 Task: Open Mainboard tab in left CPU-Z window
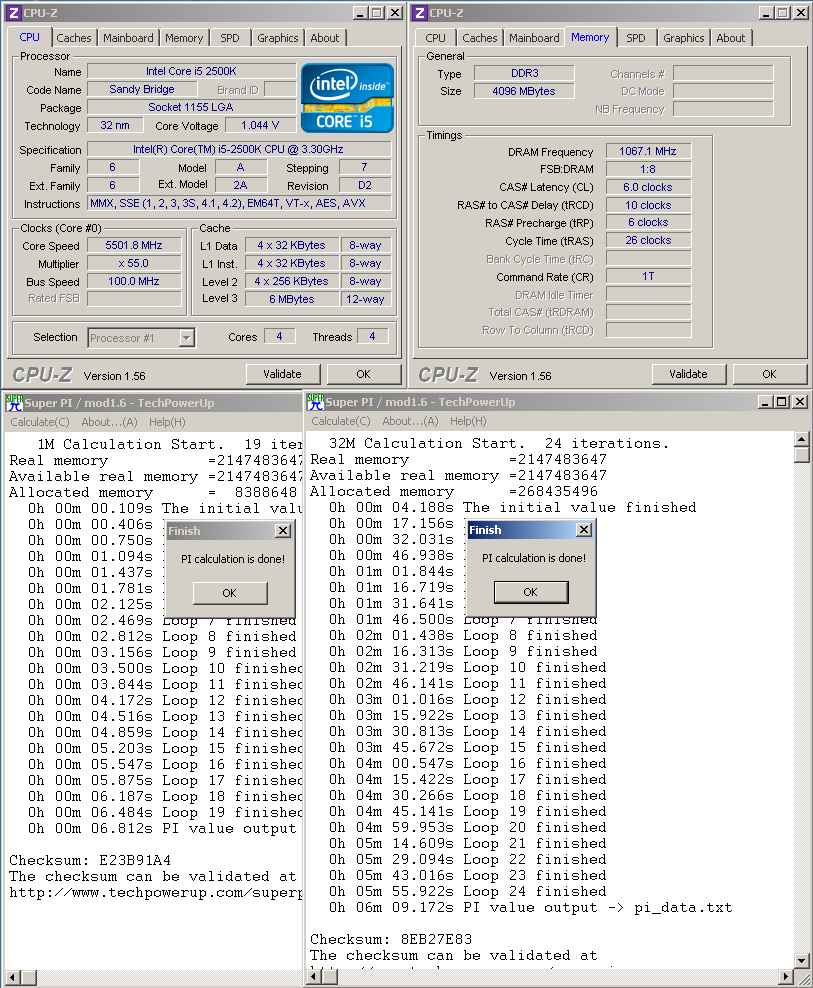tap(128, 38)
